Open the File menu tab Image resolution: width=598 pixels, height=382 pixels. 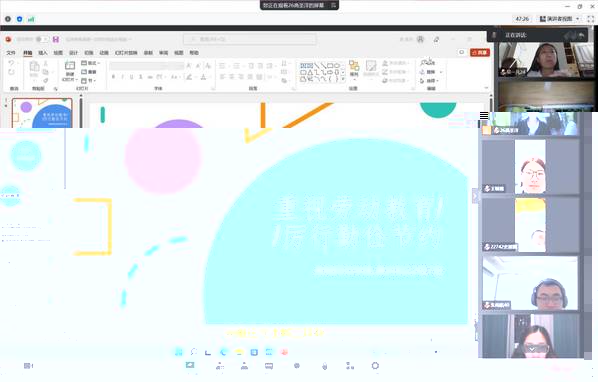coord(11,53)
